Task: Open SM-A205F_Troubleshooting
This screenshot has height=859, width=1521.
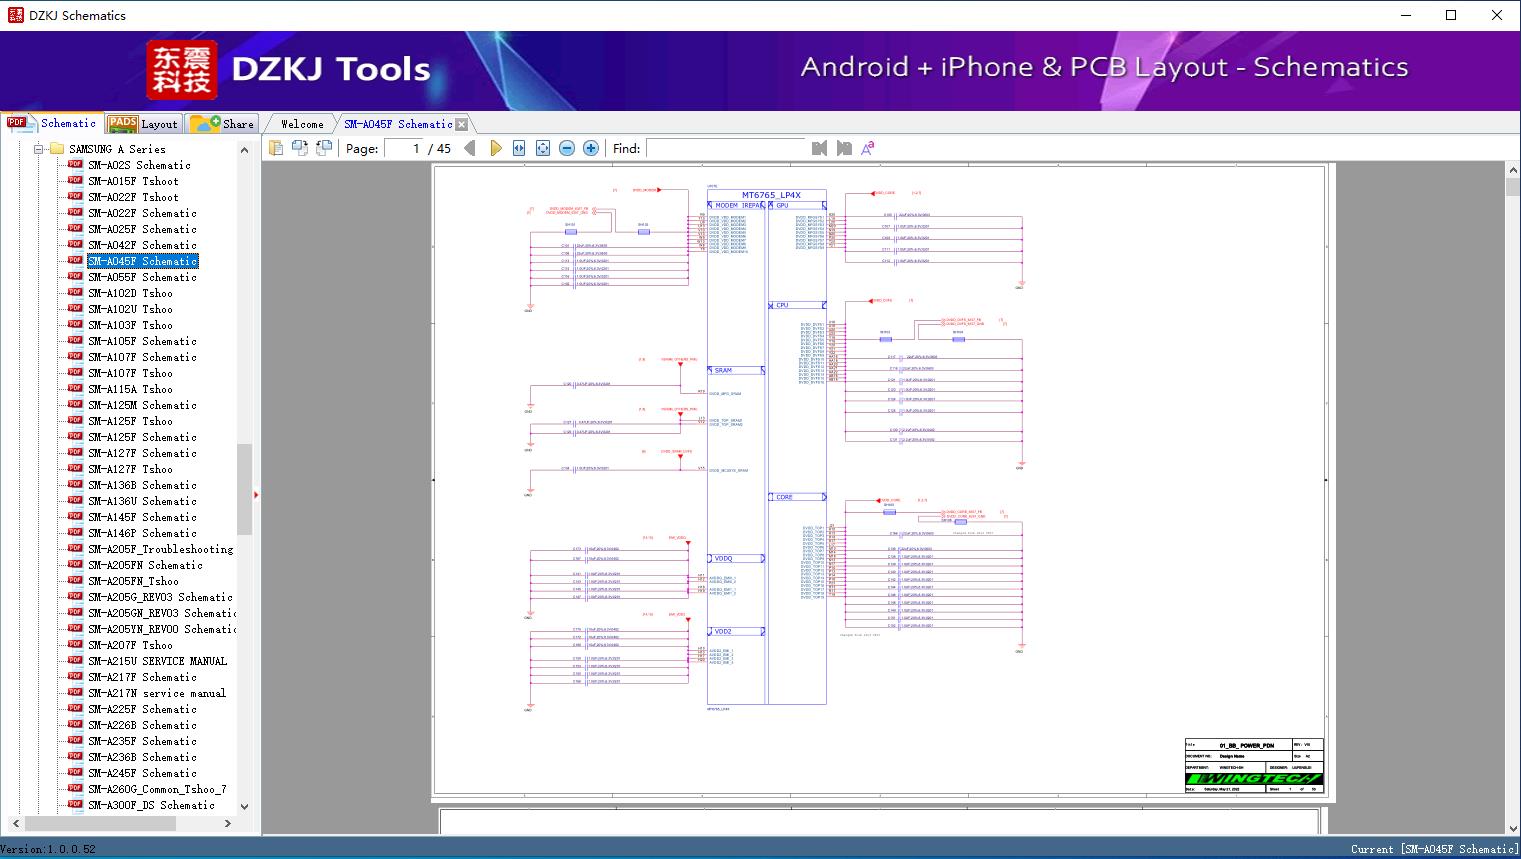Action: click(160, 549)
